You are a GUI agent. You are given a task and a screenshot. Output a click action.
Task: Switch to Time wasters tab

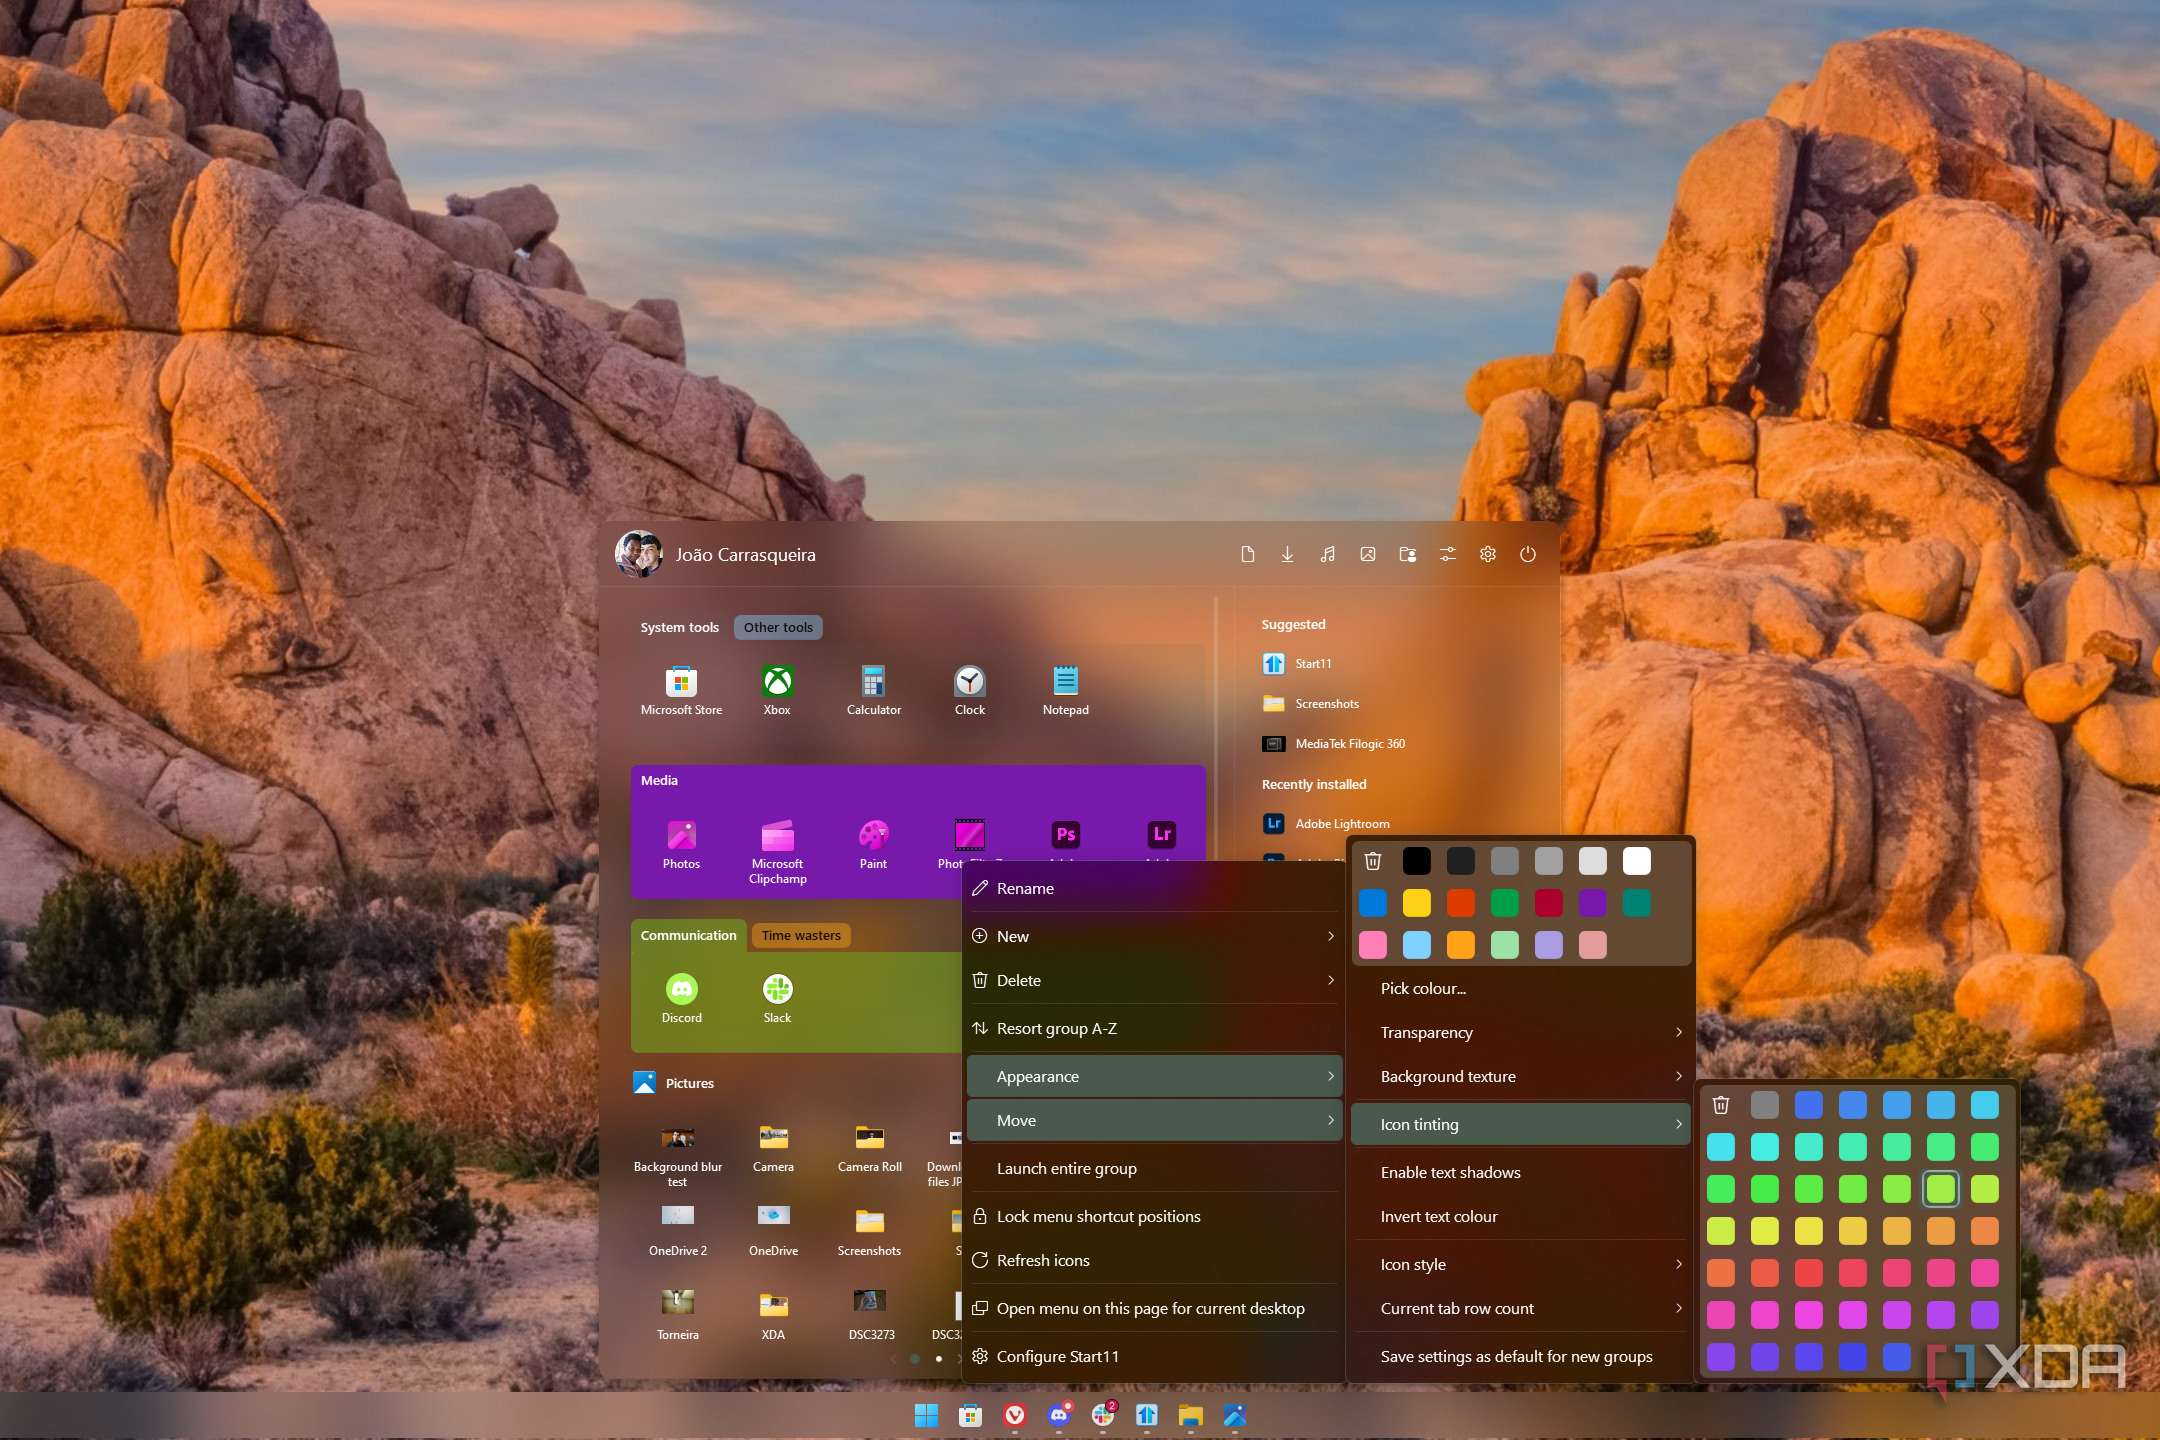801,935
